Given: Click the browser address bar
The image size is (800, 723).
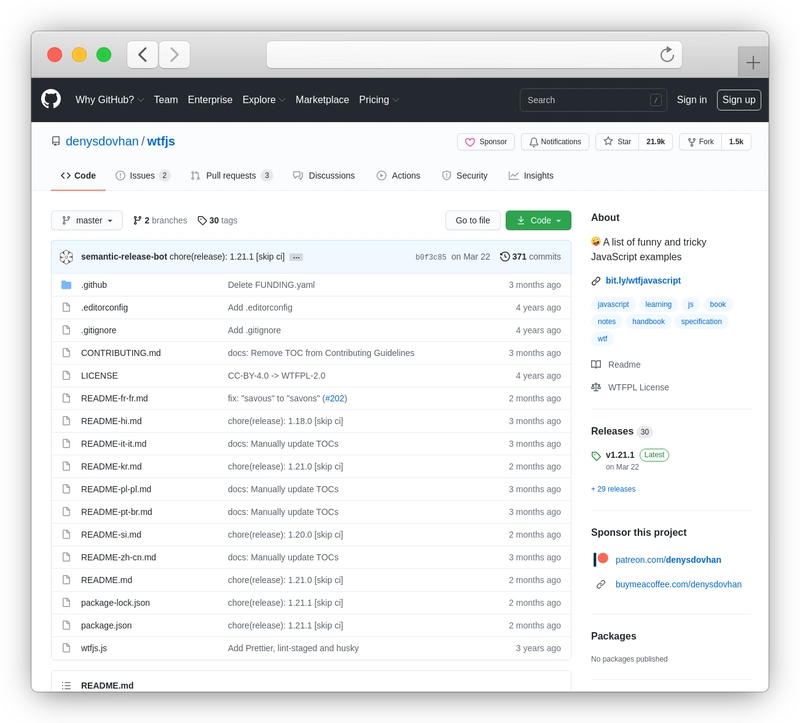Looking at the screenshot, I should pos(474,55).
